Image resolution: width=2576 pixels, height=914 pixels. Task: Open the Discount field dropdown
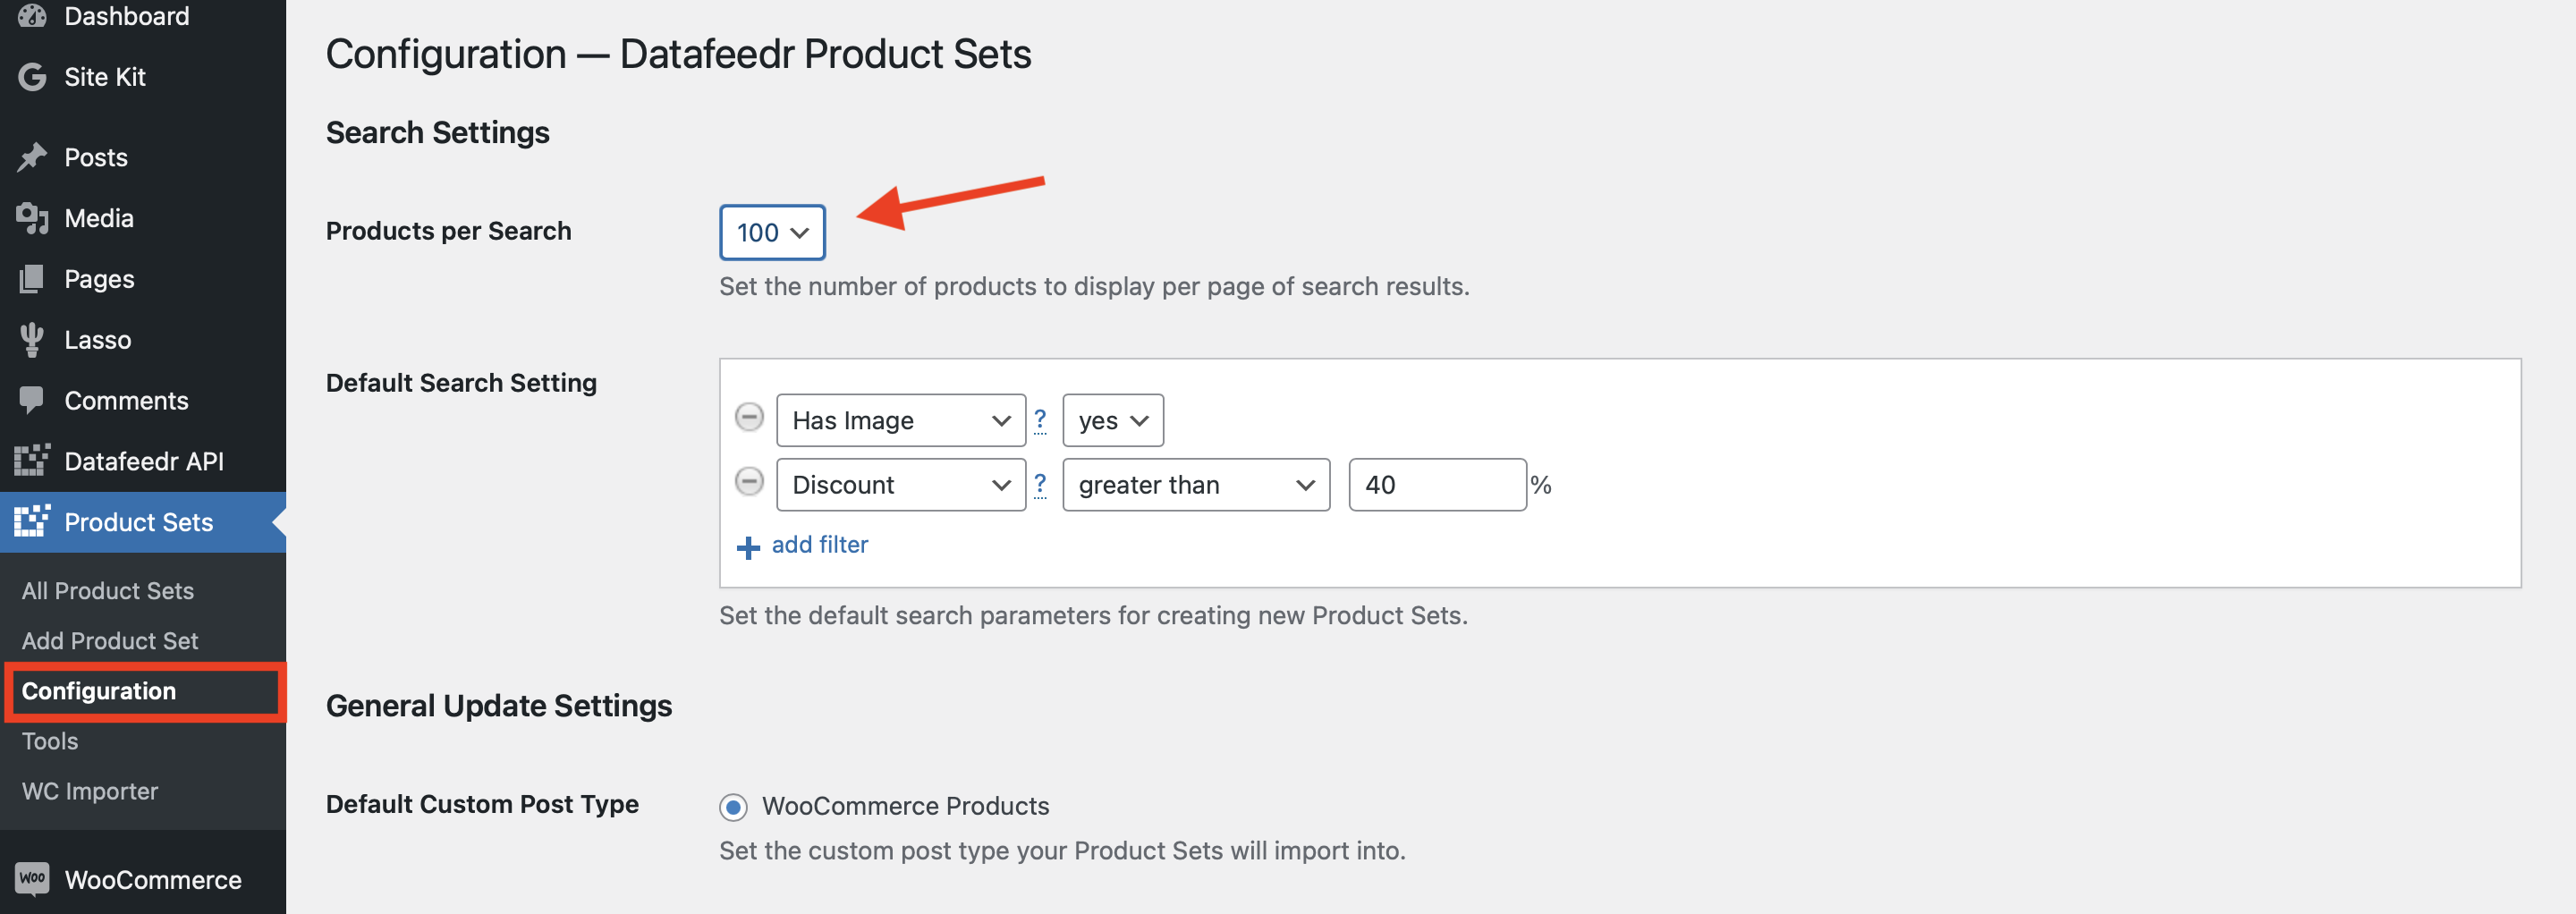tap(901, 485)
